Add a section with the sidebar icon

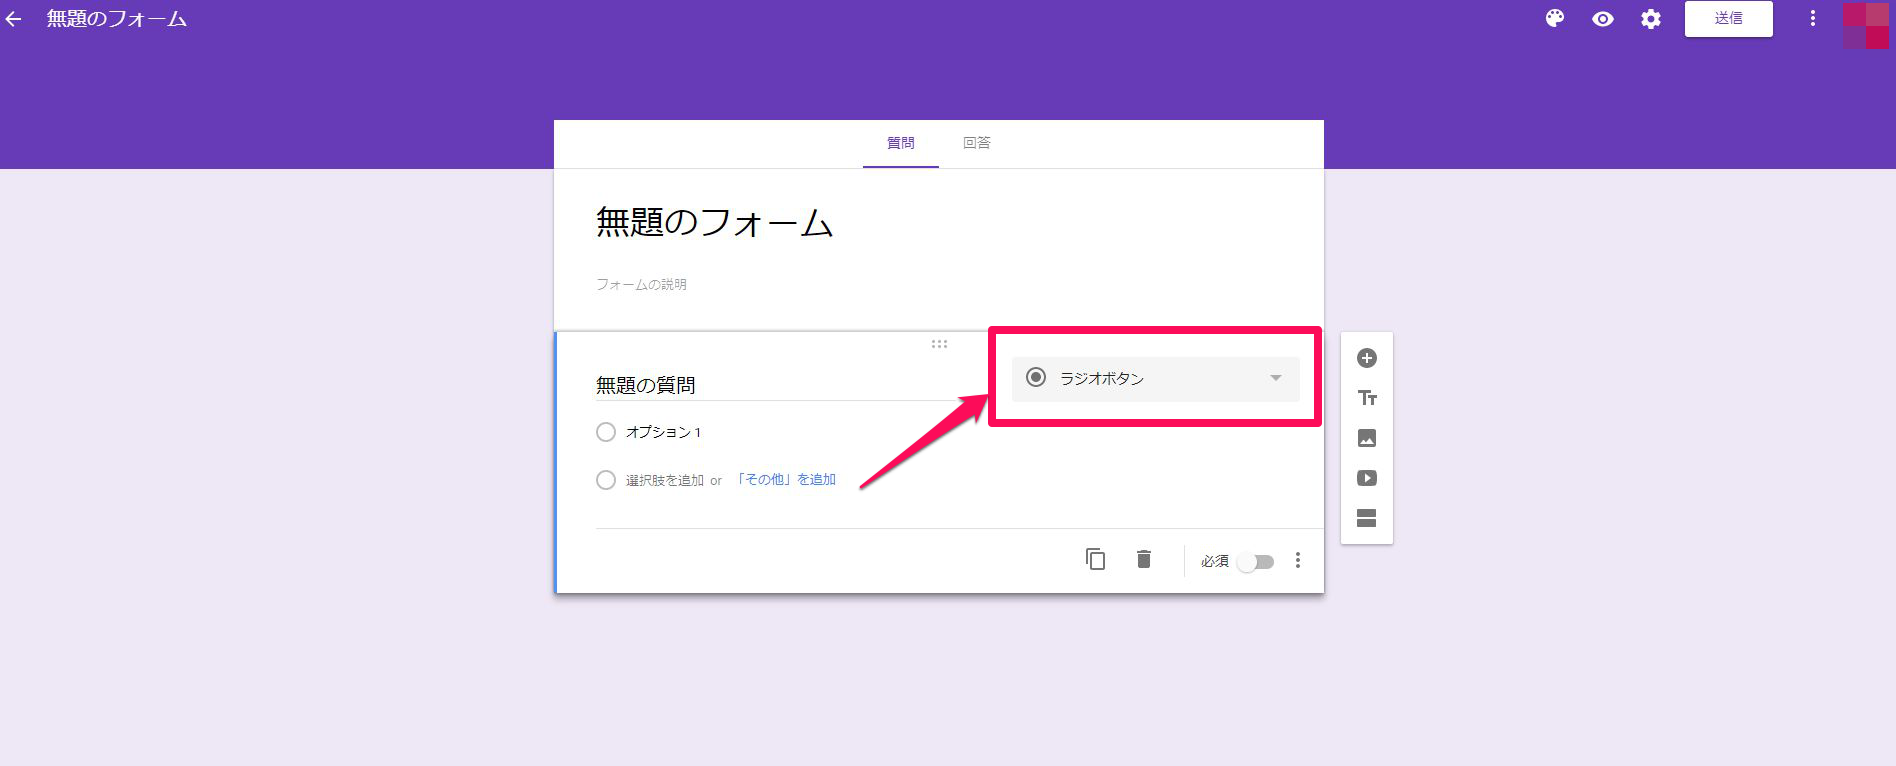pos(1367,518)
